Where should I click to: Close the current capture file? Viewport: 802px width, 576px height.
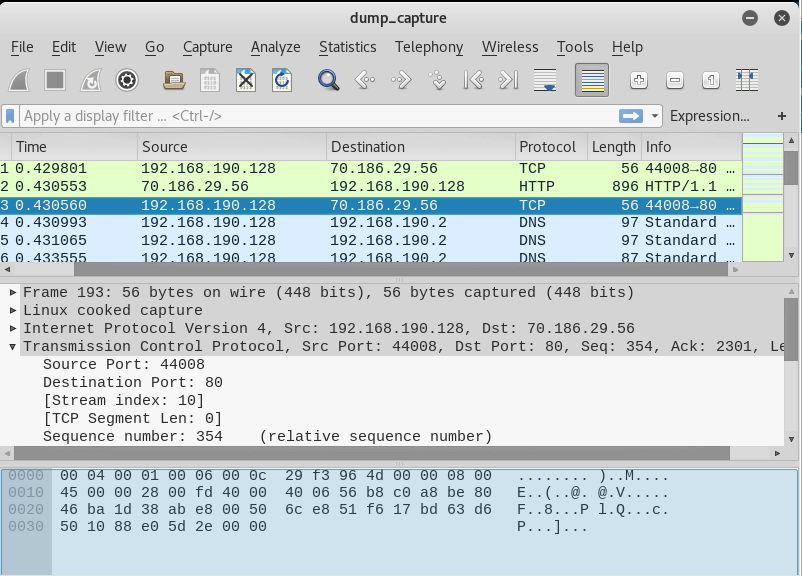pos(245,80)
